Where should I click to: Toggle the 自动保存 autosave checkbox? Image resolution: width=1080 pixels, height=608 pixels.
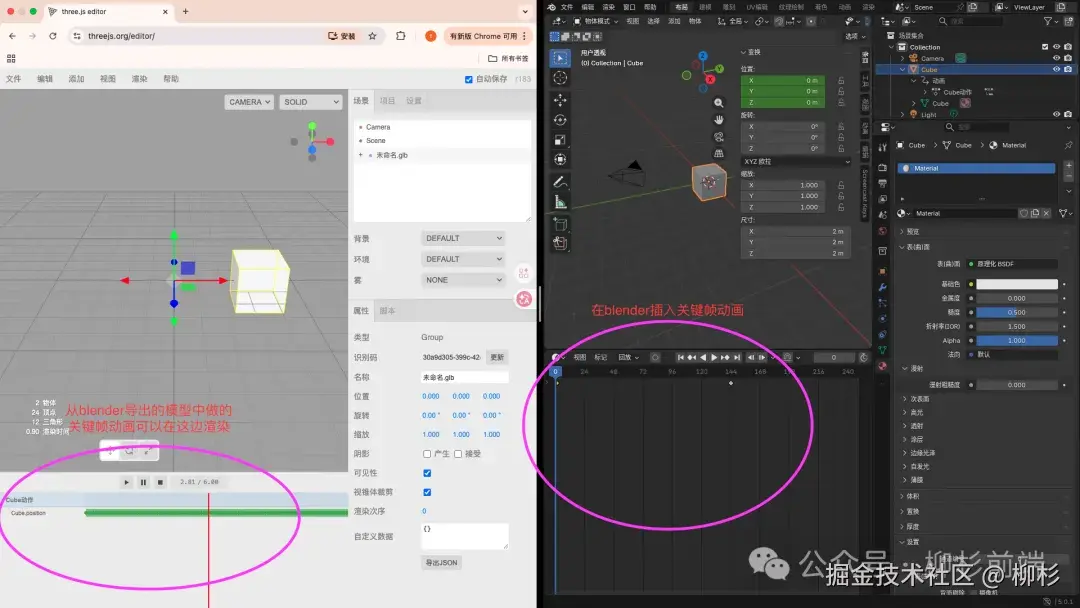point(469,79)
